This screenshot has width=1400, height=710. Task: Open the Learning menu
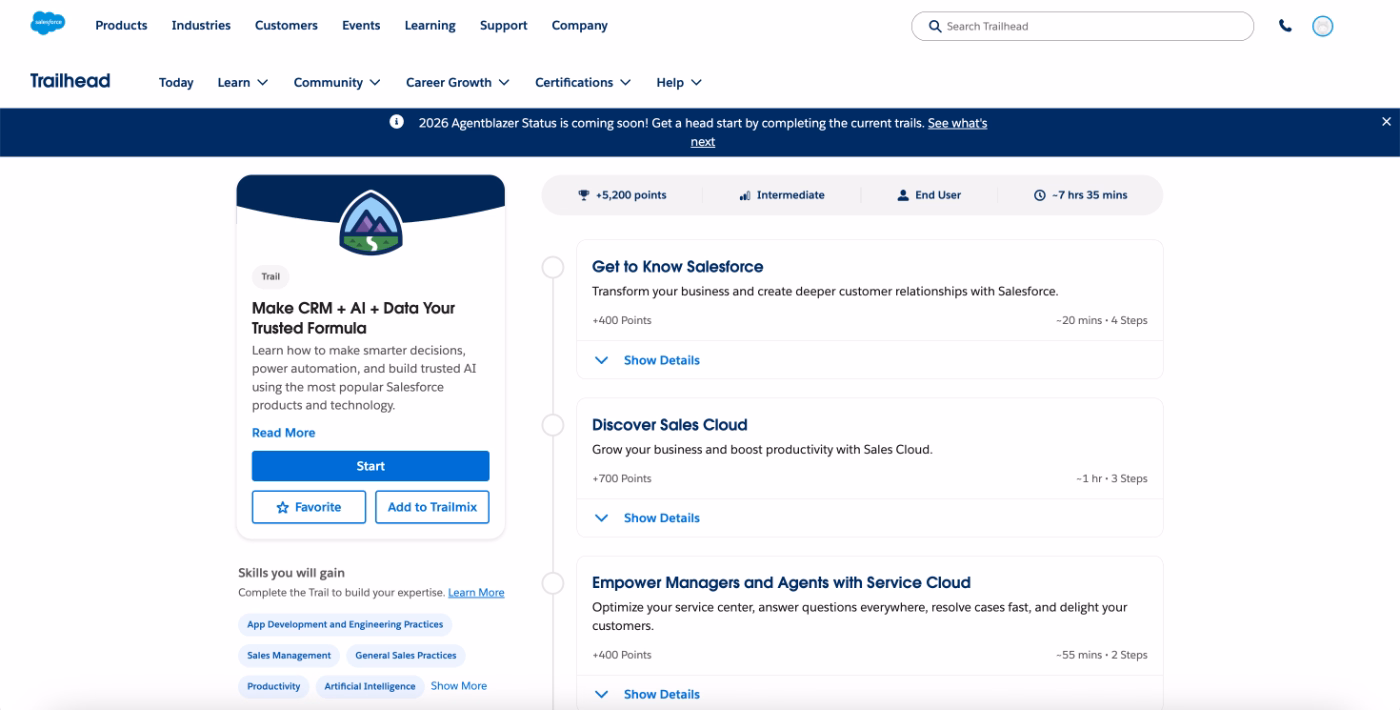click(x=430, y=25)
